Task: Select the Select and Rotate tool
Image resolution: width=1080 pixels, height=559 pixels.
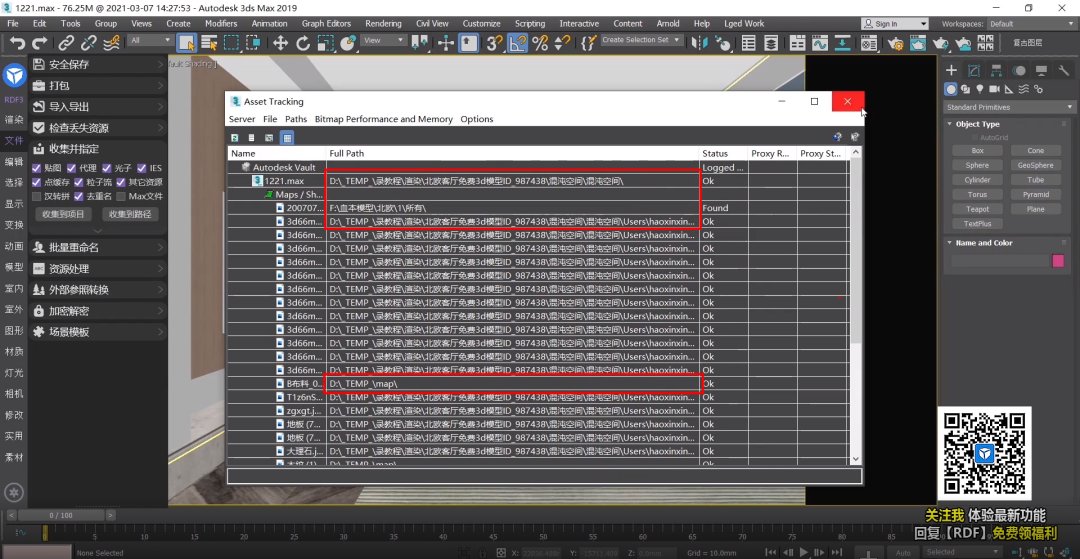Action: pos(303,43)
